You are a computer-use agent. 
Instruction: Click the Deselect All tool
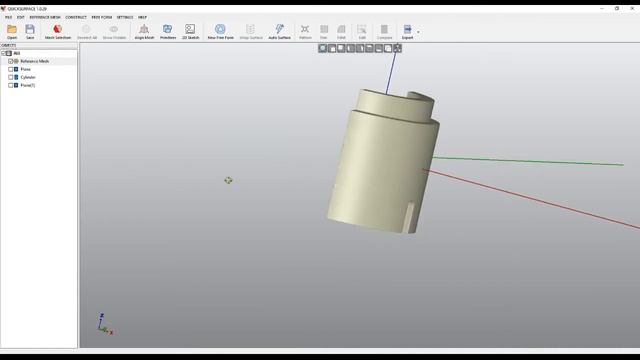[87, 31]
